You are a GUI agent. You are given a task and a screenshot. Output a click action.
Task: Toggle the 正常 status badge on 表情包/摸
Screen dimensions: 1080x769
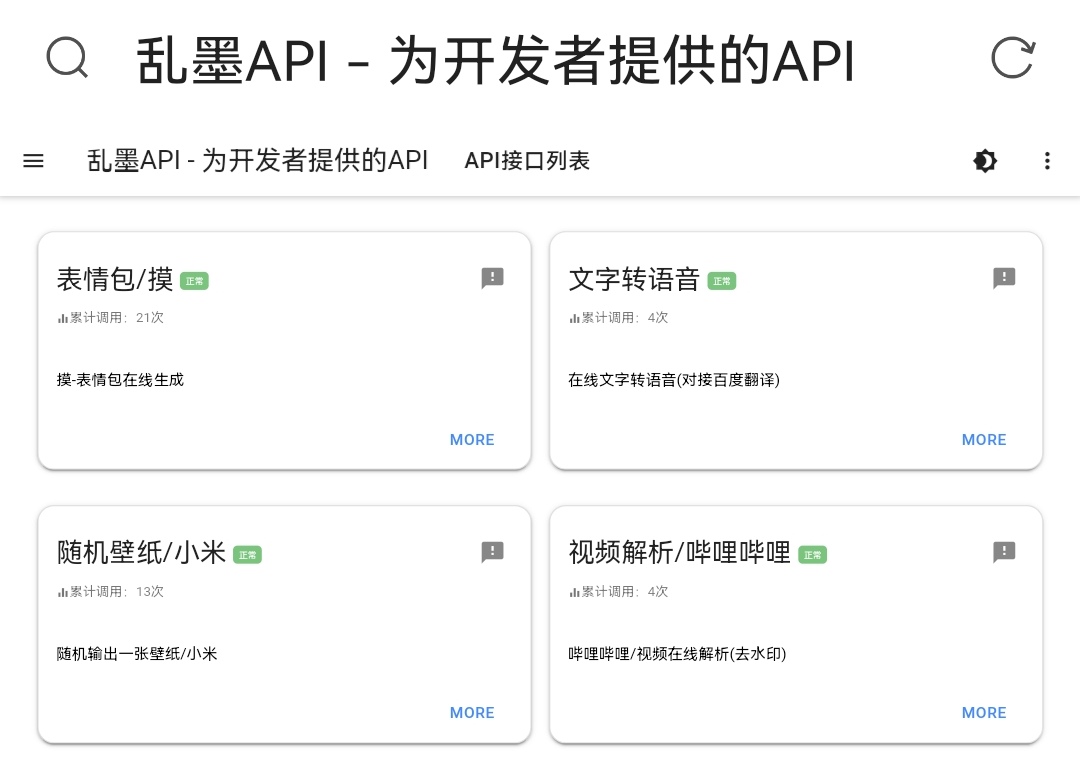194,281
